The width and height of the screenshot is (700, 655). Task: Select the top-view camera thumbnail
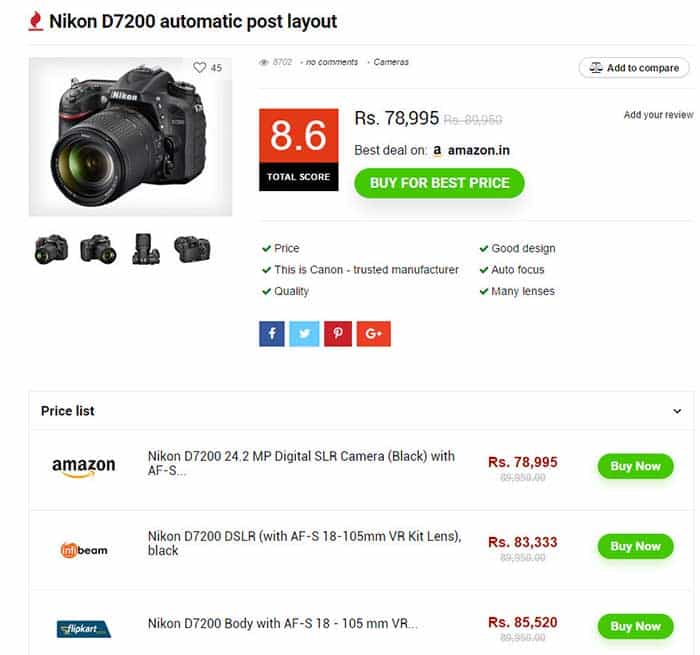point(146,249)
